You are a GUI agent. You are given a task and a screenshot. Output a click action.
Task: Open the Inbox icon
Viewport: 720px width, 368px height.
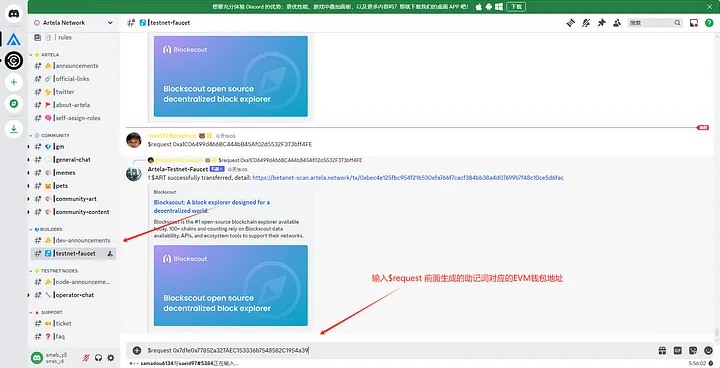(x=694, y=23)
